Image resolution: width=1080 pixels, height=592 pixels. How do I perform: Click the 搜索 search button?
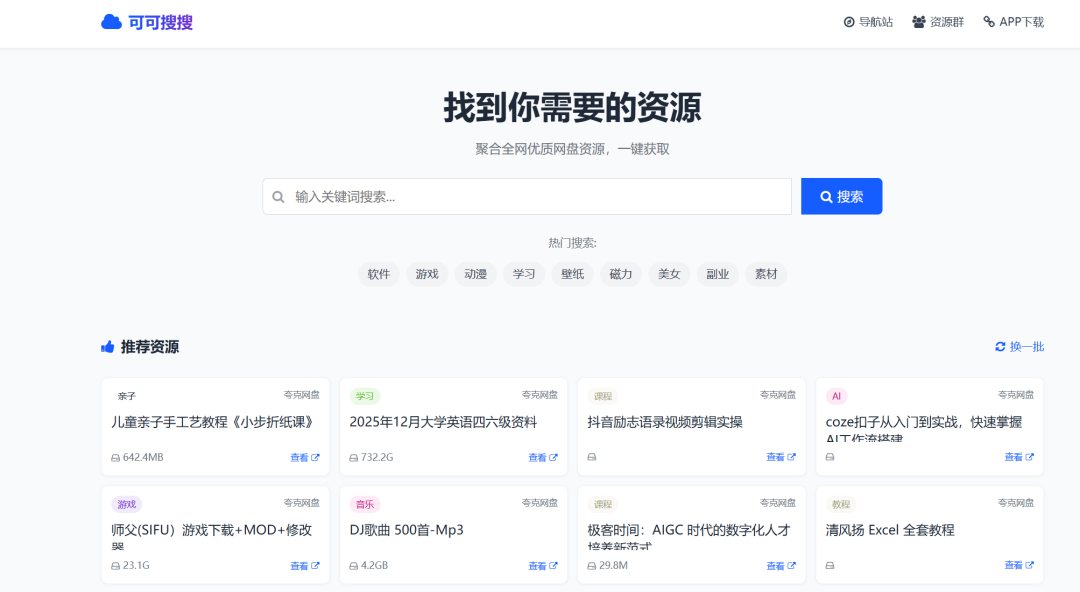click(841, 196)
